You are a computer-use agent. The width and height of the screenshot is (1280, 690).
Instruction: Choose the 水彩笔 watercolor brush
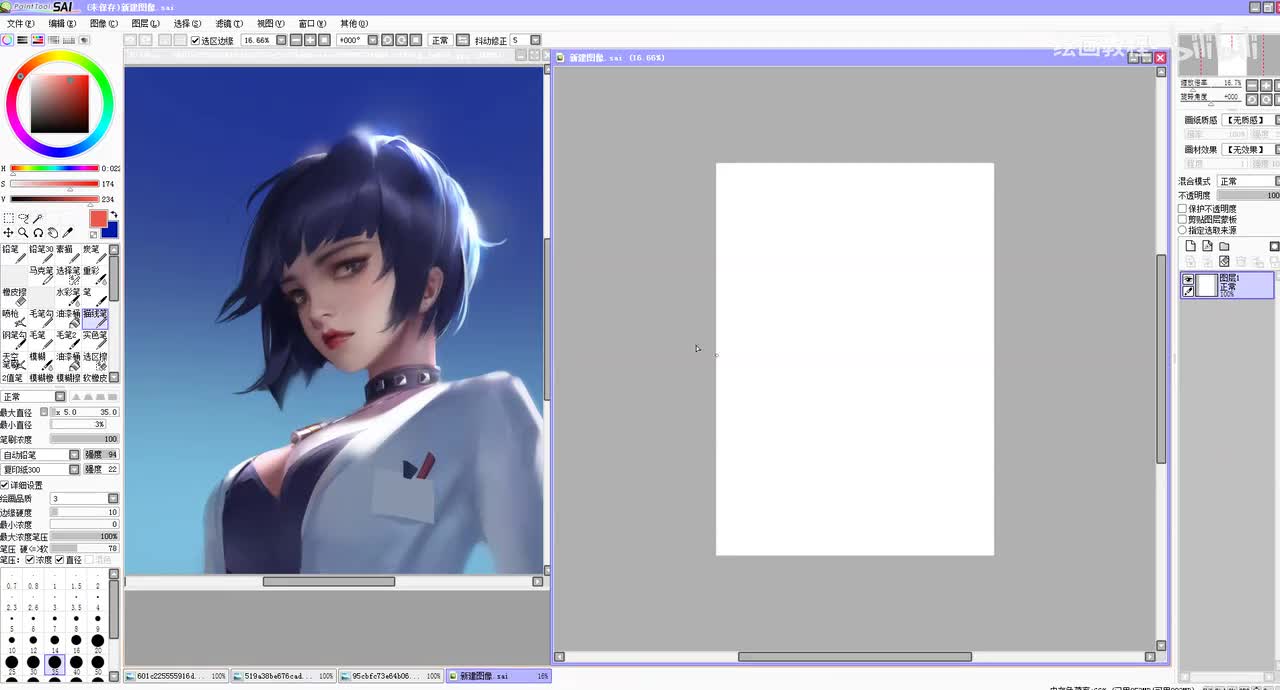click(68, 297)
